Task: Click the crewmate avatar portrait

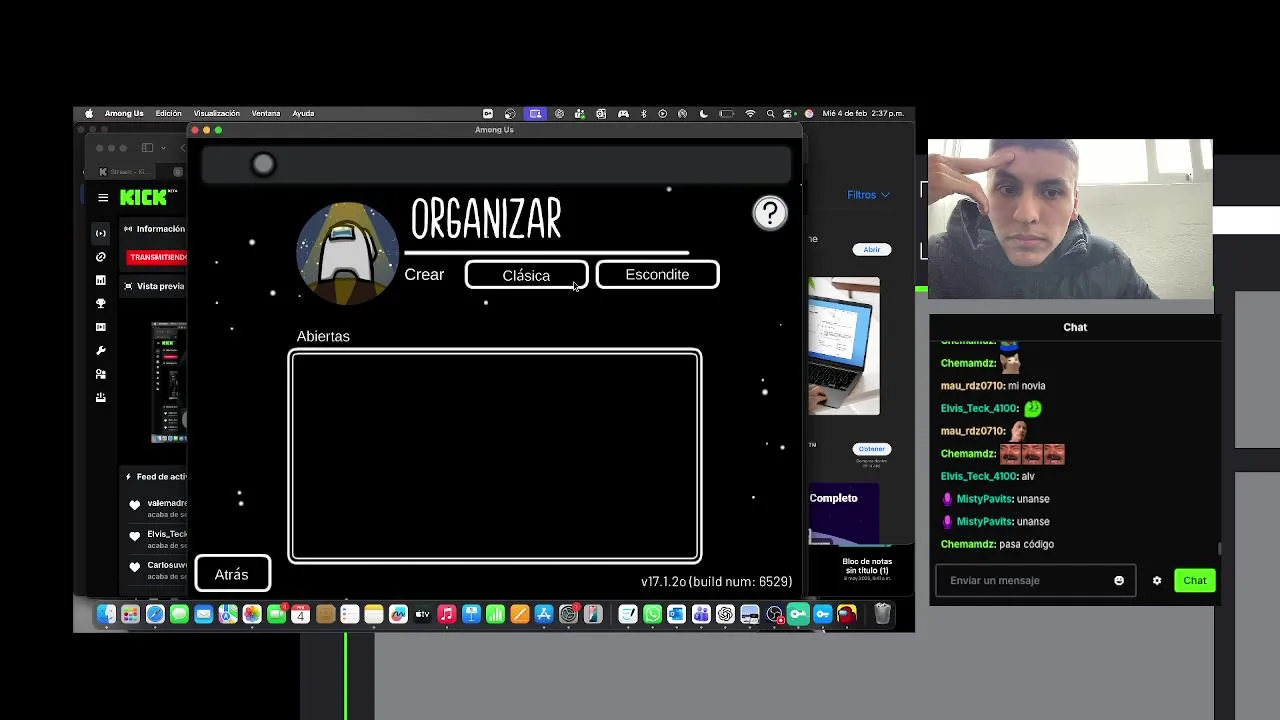Action: [347, 253]
